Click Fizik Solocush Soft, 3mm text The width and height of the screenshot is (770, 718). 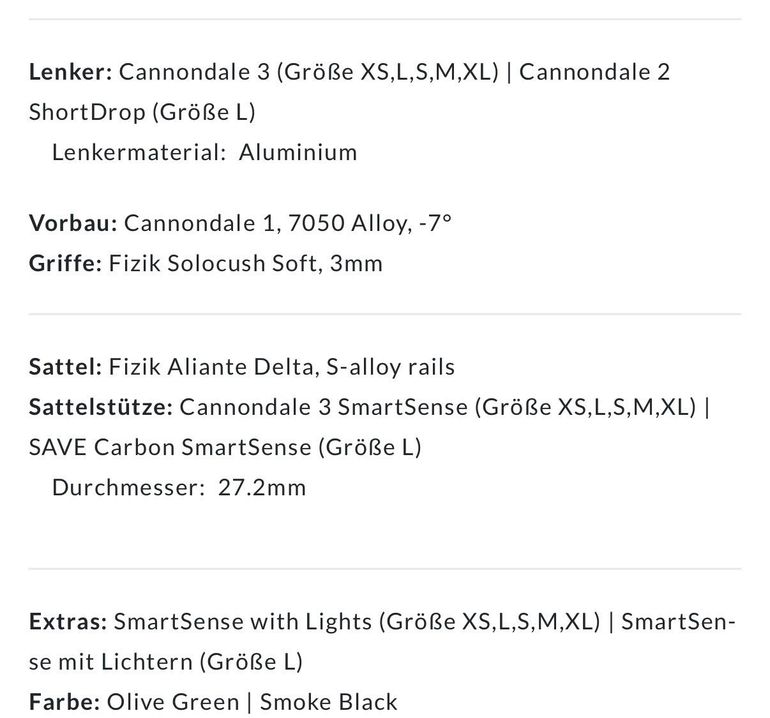246,263
